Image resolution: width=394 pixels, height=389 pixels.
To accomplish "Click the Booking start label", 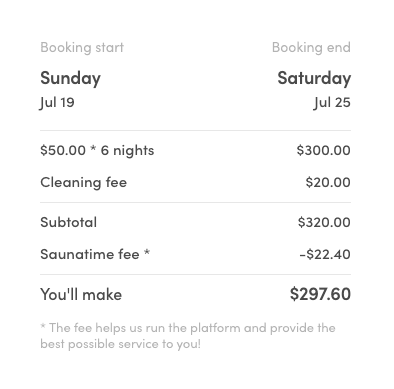I will click(x=82, y=47).
